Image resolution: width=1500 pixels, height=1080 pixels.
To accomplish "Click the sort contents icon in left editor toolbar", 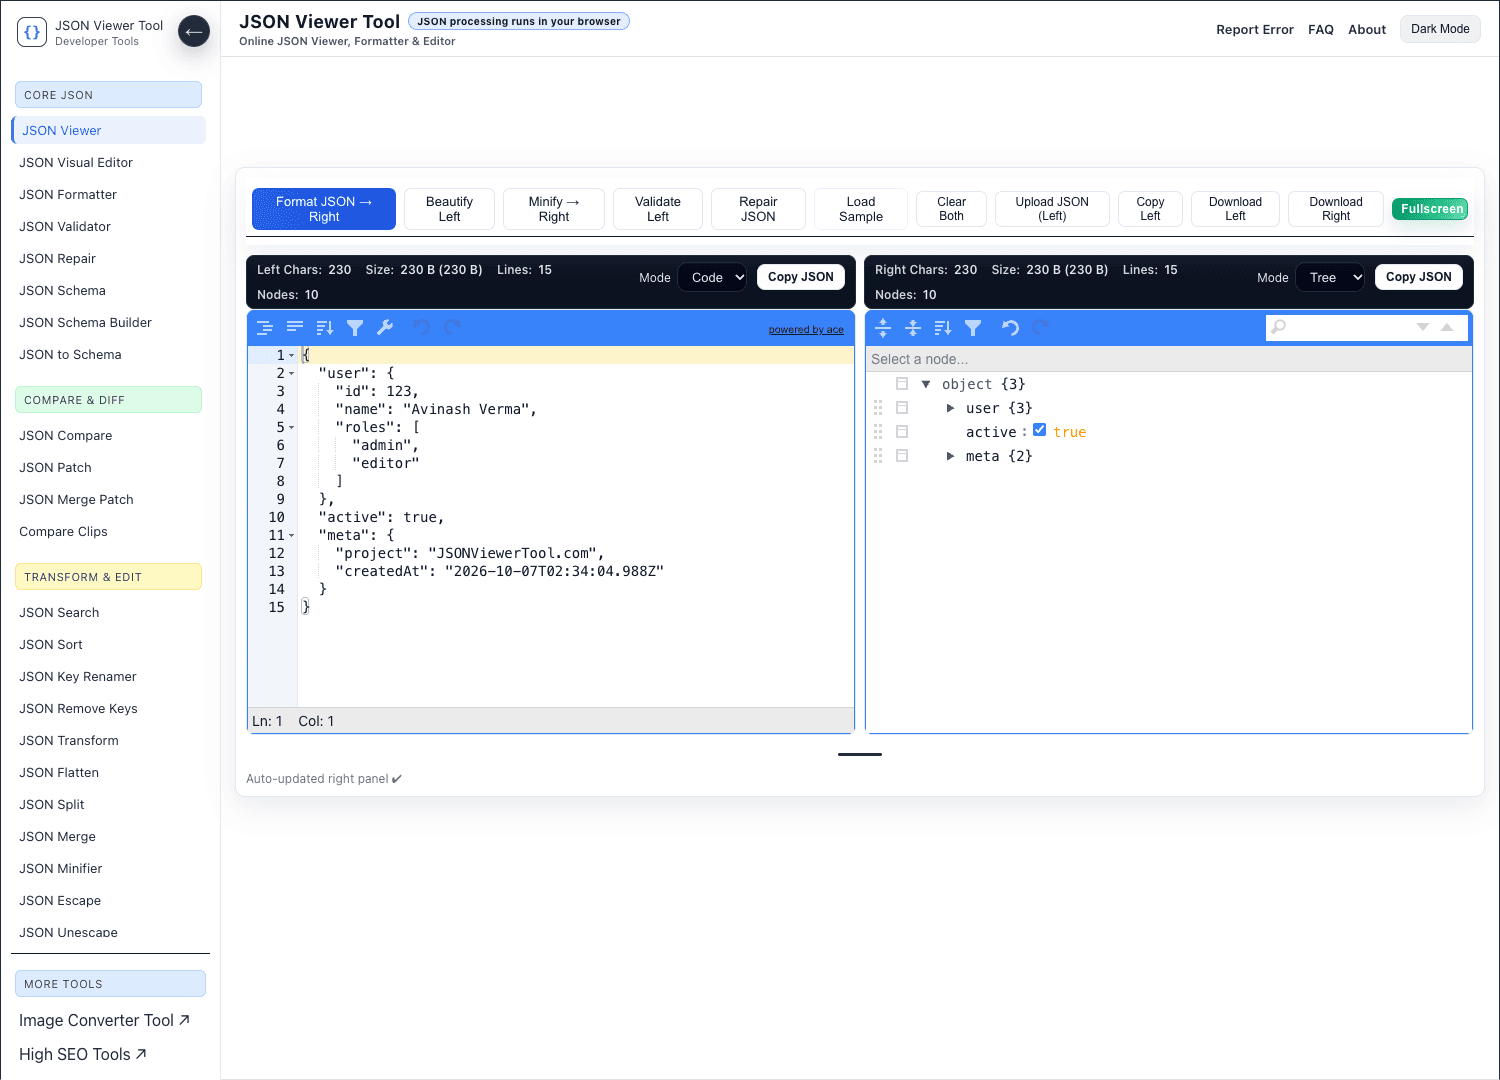I will tap(325, 327).
